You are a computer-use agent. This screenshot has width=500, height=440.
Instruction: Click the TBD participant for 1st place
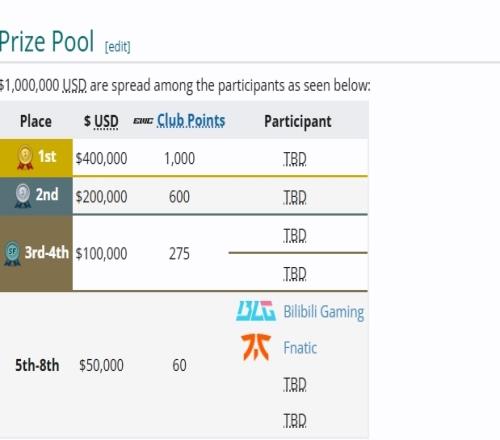point(295,159)
